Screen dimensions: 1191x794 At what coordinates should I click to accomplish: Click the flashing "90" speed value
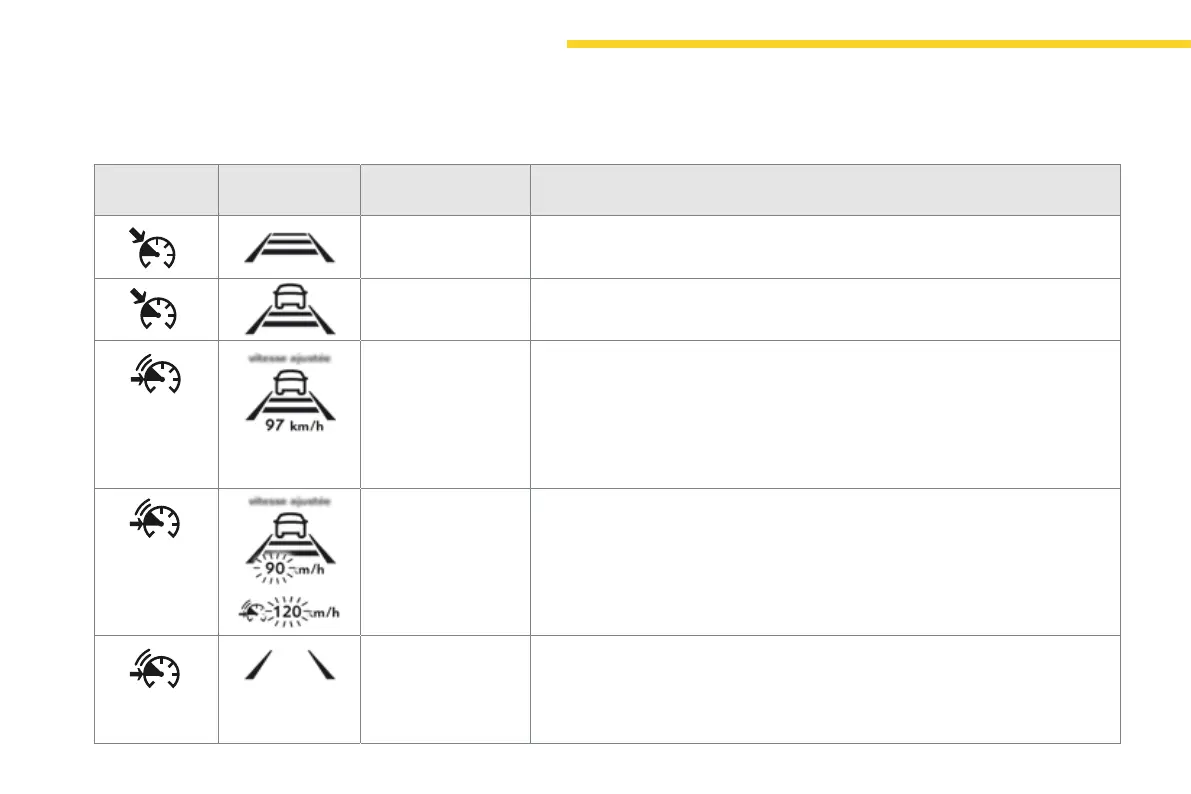(x=276, y=571)
